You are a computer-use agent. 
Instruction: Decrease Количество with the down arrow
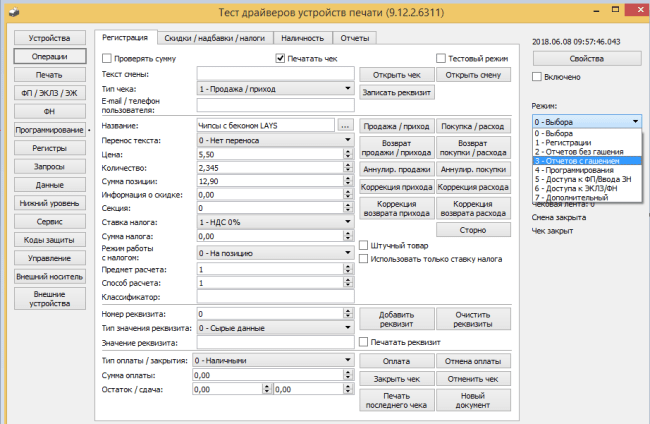coord(348,170)
